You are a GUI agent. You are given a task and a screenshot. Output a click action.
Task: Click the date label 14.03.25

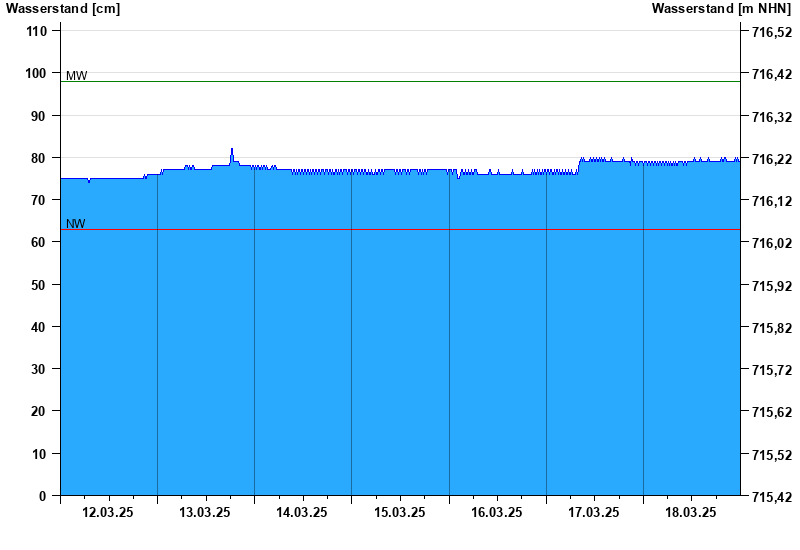coord(302,512)
